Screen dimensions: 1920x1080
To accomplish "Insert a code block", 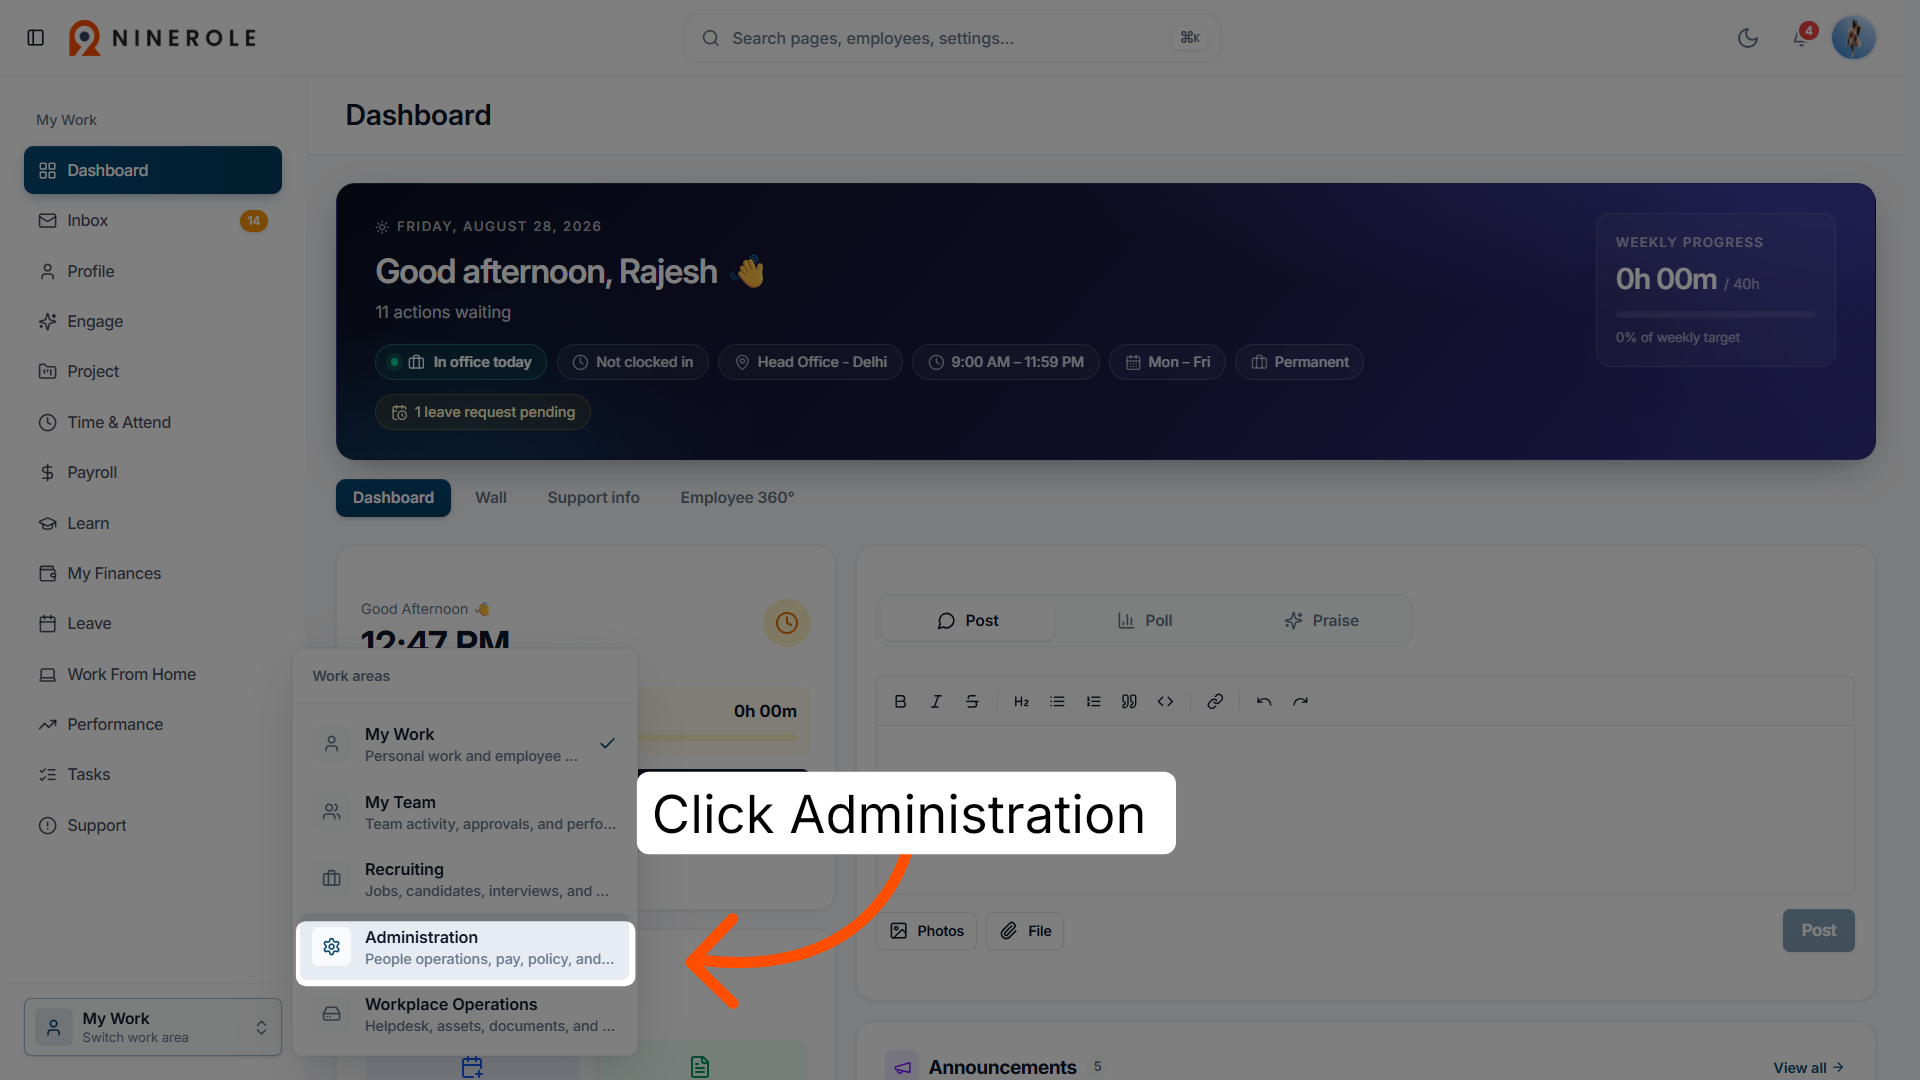I will tap(1165, 702).
